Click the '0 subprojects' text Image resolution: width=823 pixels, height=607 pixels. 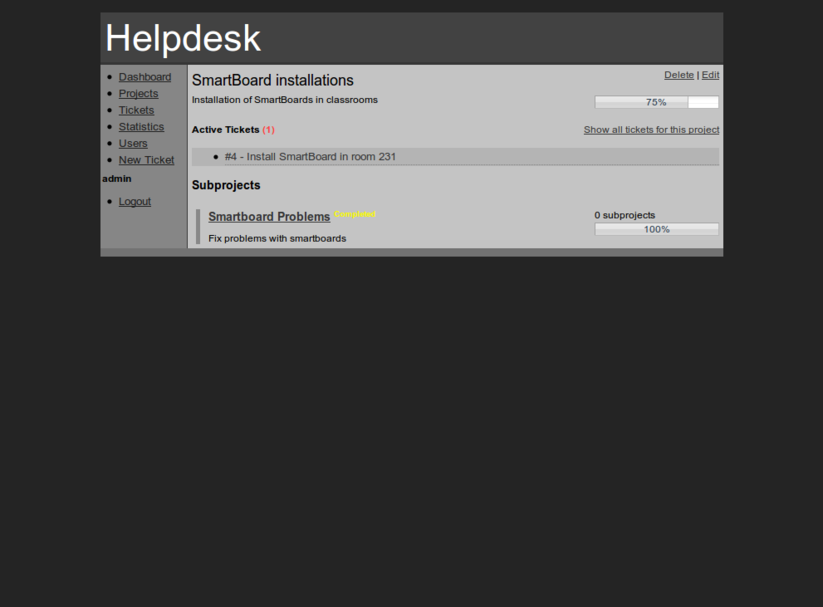pos(625,215)
